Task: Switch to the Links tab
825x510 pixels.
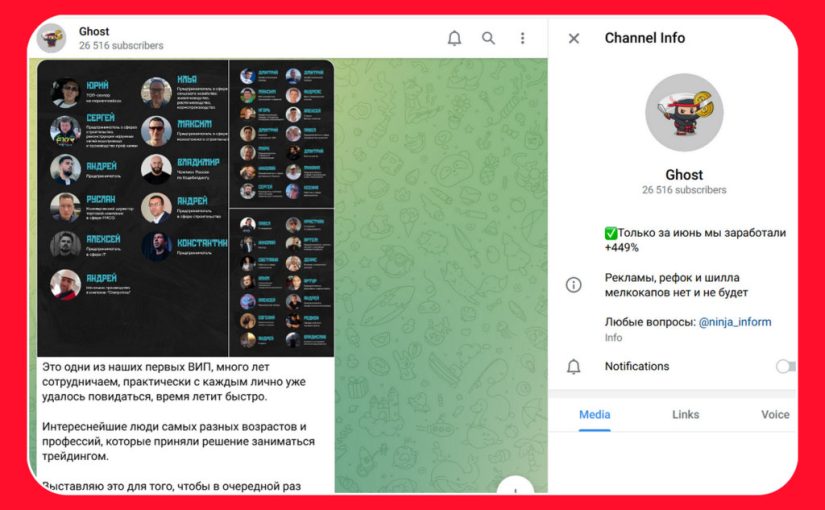Action: click(x=686, y=414)
